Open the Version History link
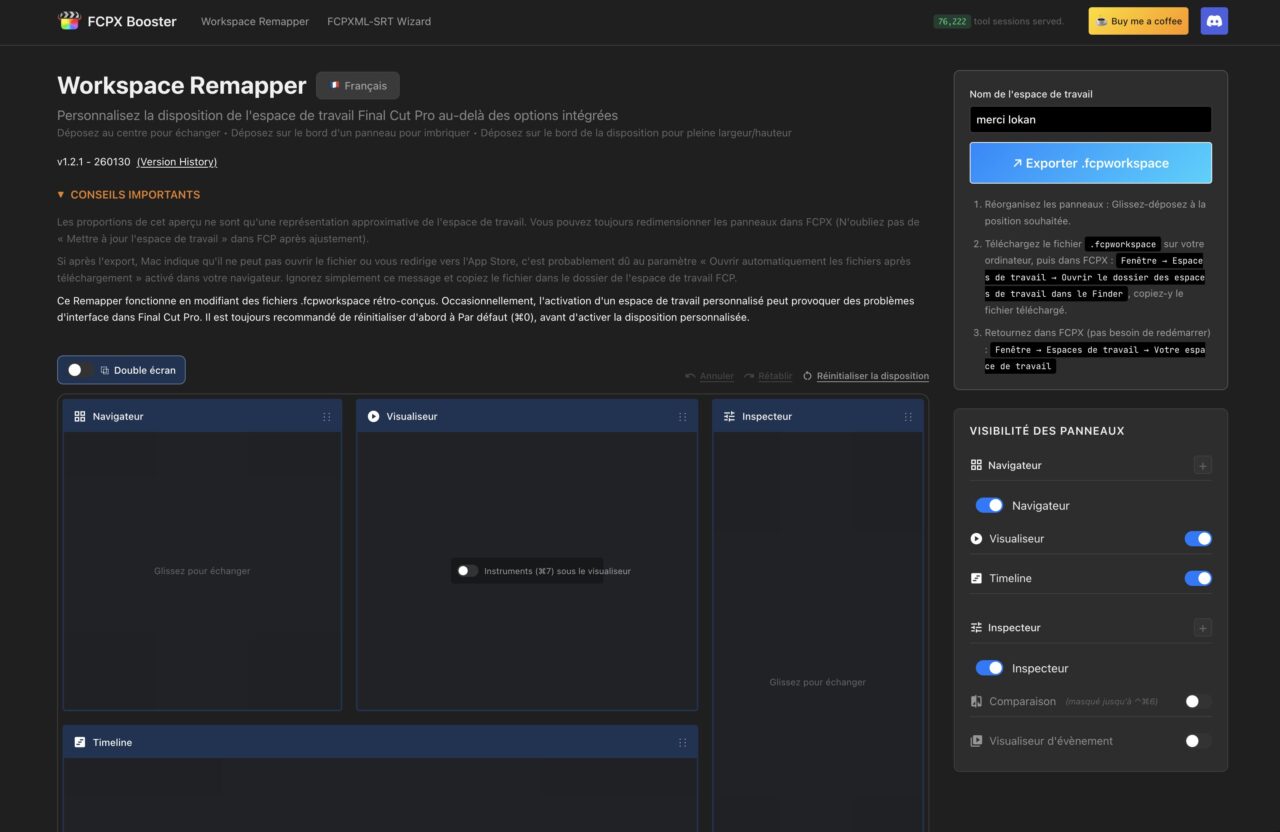1280x832 pixels. (176, 161)
